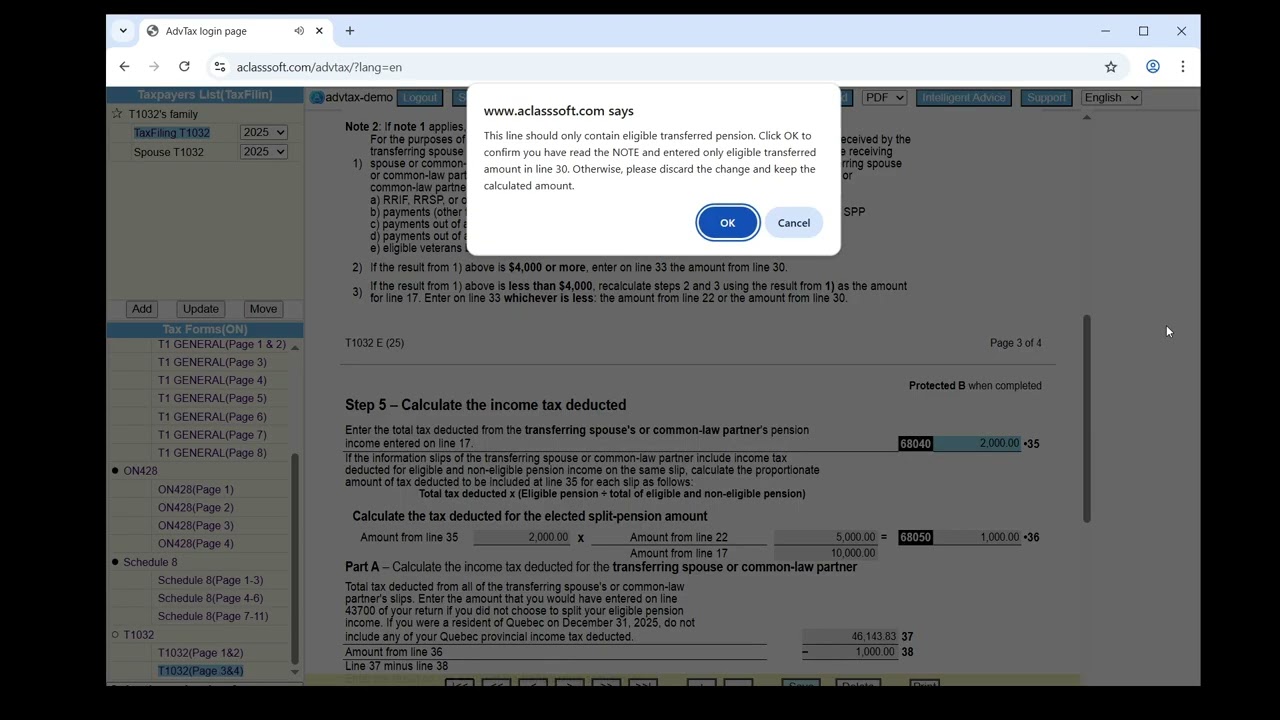
Task: Open Schedule 8(Page 4-6)
Action: coord(210,598)
